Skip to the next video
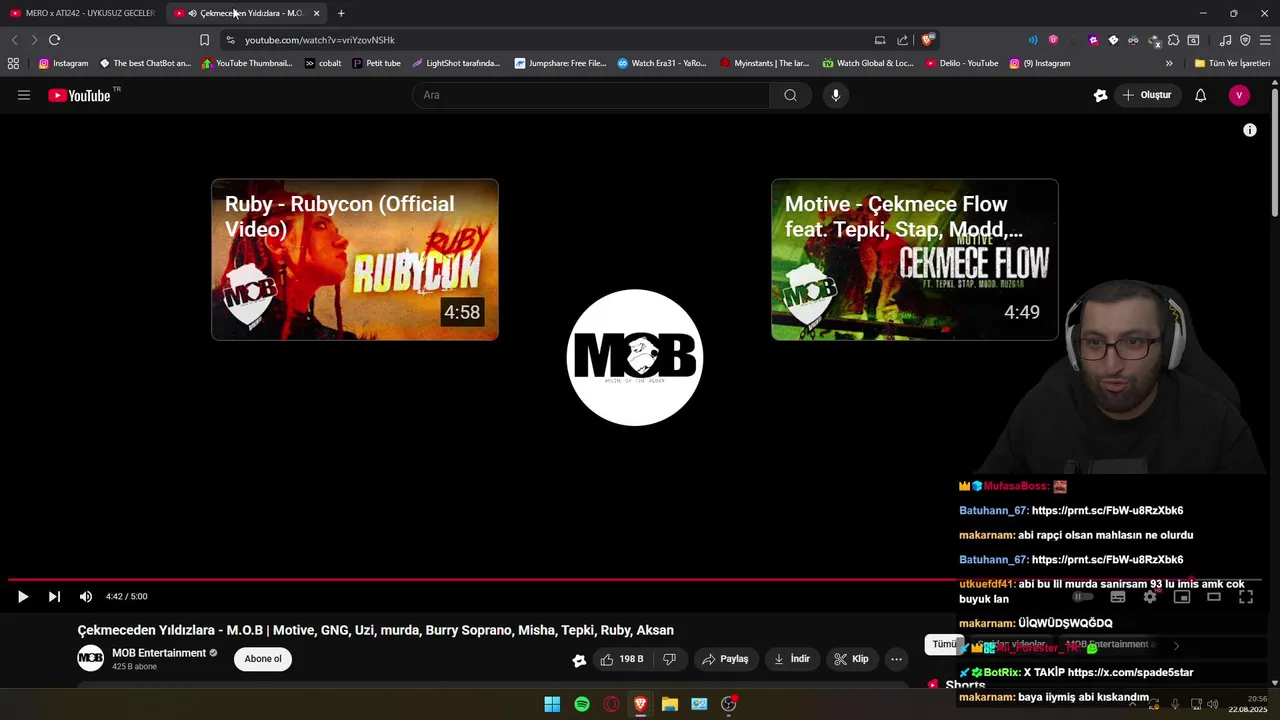This screenshot has width=1280, height=720. (x=54, y=596)
